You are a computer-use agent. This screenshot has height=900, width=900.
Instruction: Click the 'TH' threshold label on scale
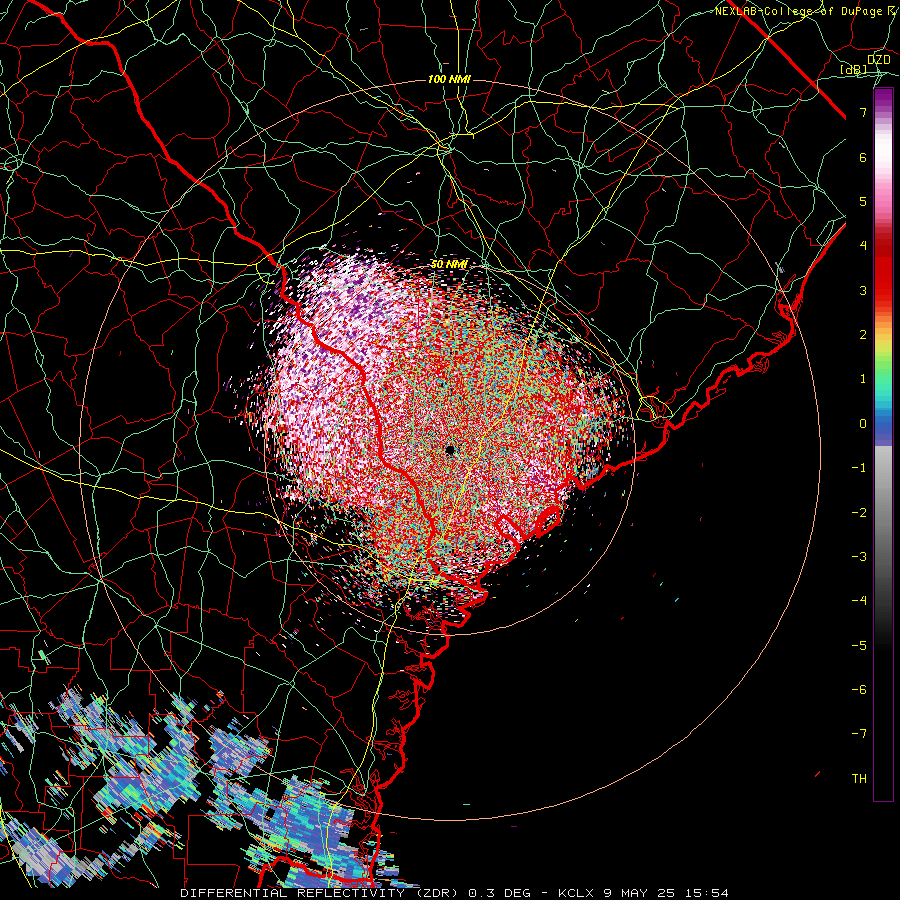click(x=859, y=779)
